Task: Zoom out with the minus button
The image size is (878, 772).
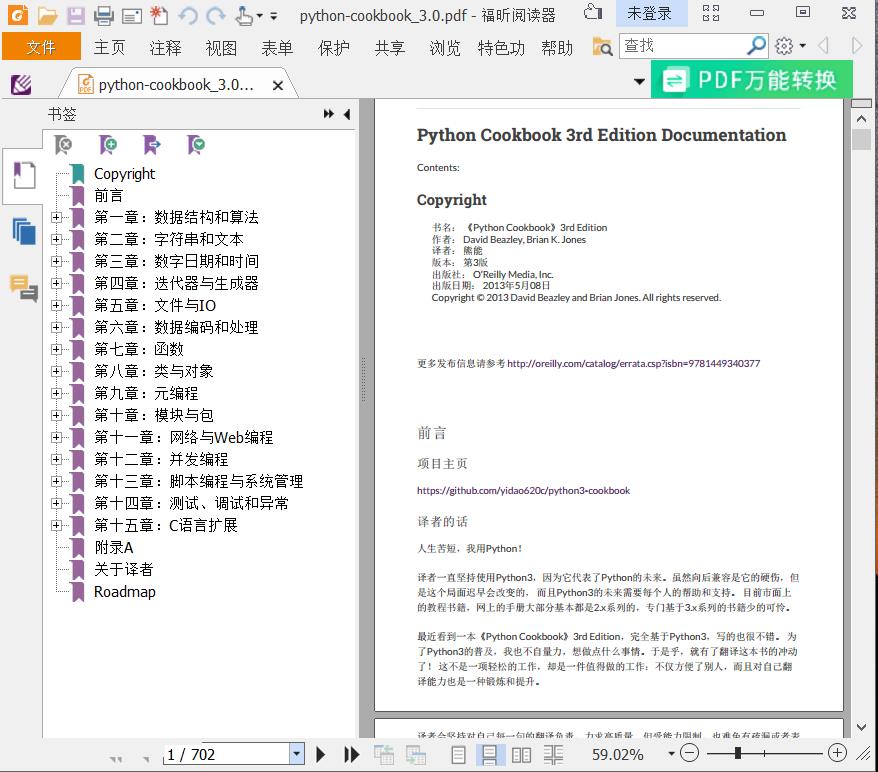Action: pos(689,753)
